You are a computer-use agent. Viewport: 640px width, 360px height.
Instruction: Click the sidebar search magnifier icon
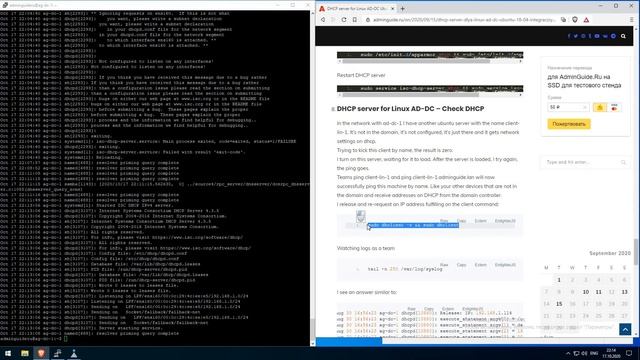623,162
